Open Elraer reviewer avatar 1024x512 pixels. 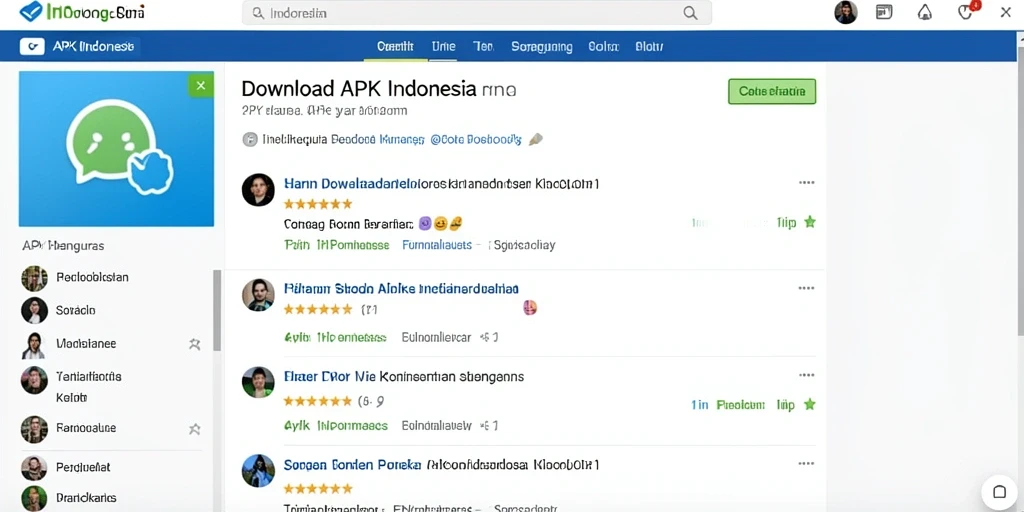click(x=258, y=382)
